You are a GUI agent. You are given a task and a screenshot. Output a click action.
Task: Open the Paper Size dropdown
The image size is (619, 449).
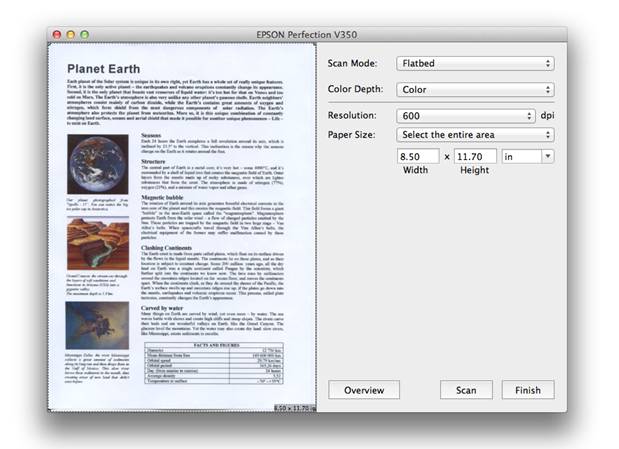coord(474,134)
